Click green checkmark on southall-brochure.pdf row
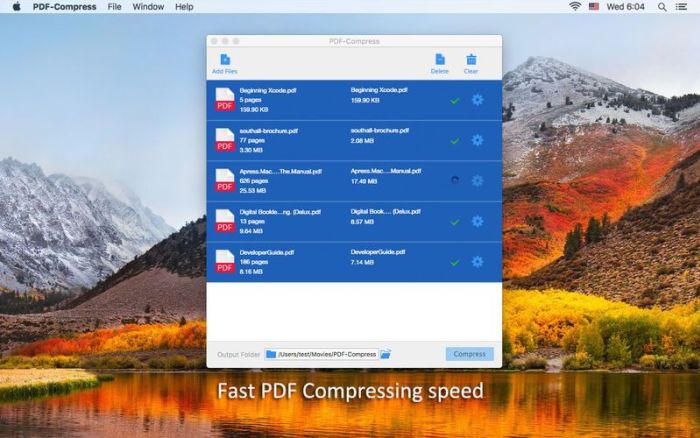The image size is (700, 438). point(454,141)
